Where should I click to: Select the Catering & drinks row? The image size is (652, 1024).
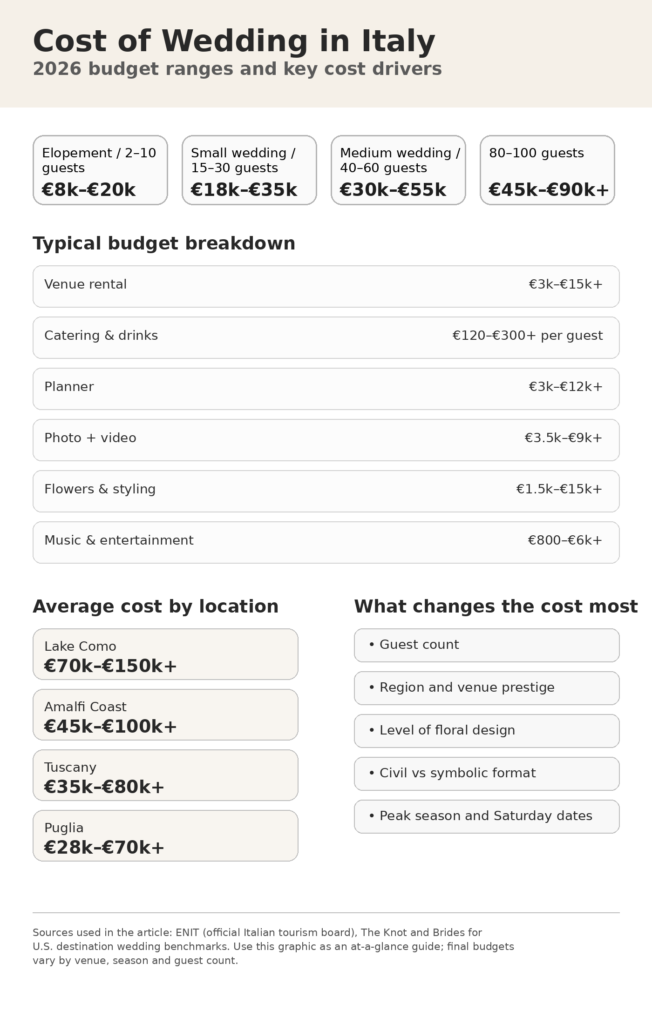[326, 337]
